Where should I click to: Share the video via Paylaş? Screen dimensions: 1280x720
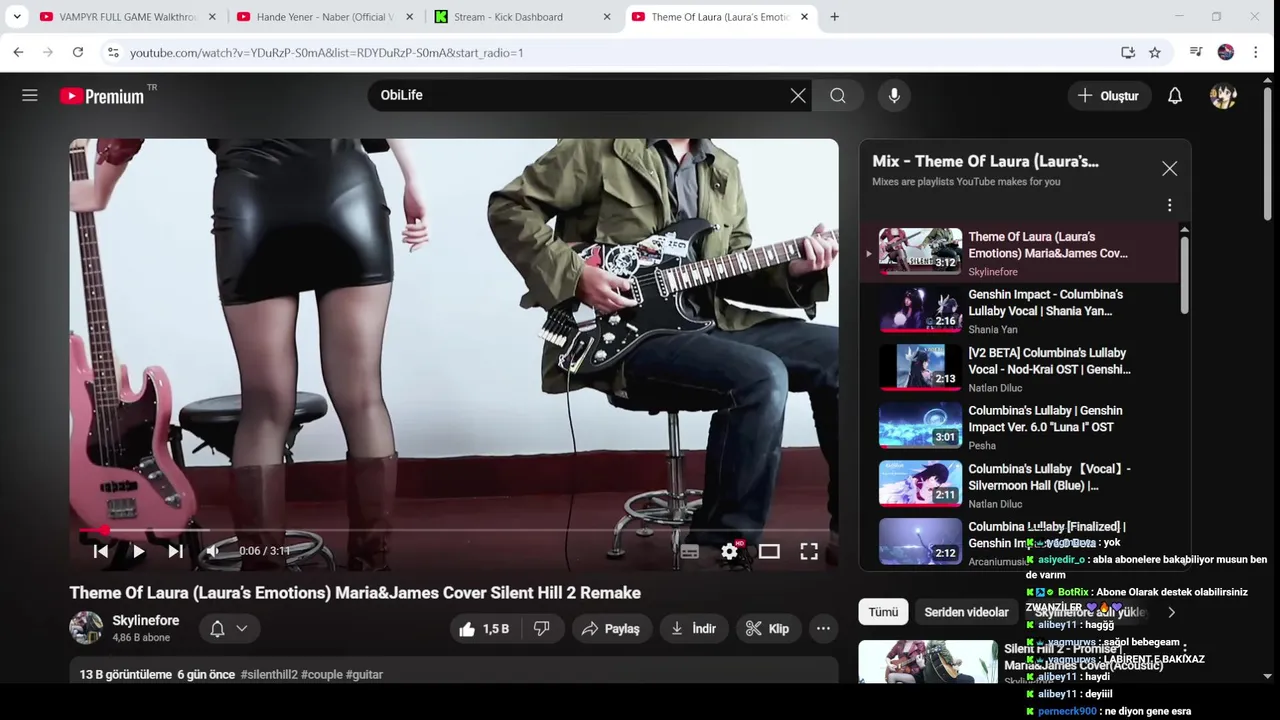pyautogui.click(x=611, y=629)
